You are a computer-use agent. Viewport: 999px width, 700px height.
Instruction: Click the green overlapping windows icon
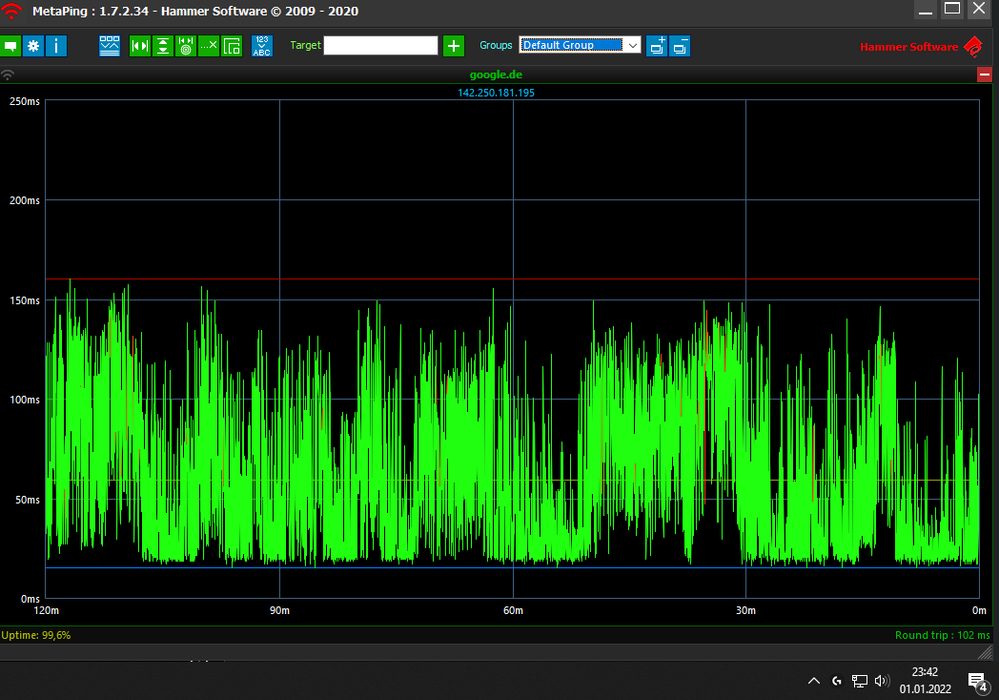click(232, 46)
